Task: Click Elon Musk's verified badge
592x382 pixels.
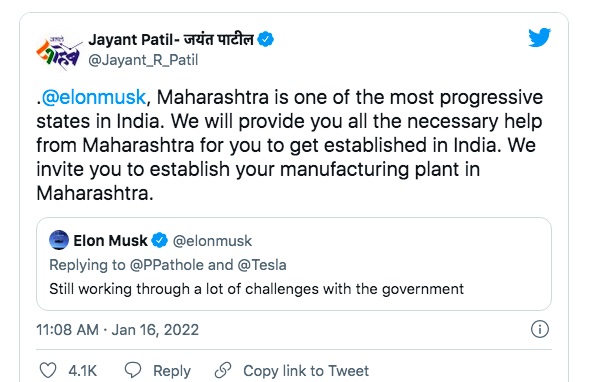Action: pyautogui.click(x=159, y=240)
